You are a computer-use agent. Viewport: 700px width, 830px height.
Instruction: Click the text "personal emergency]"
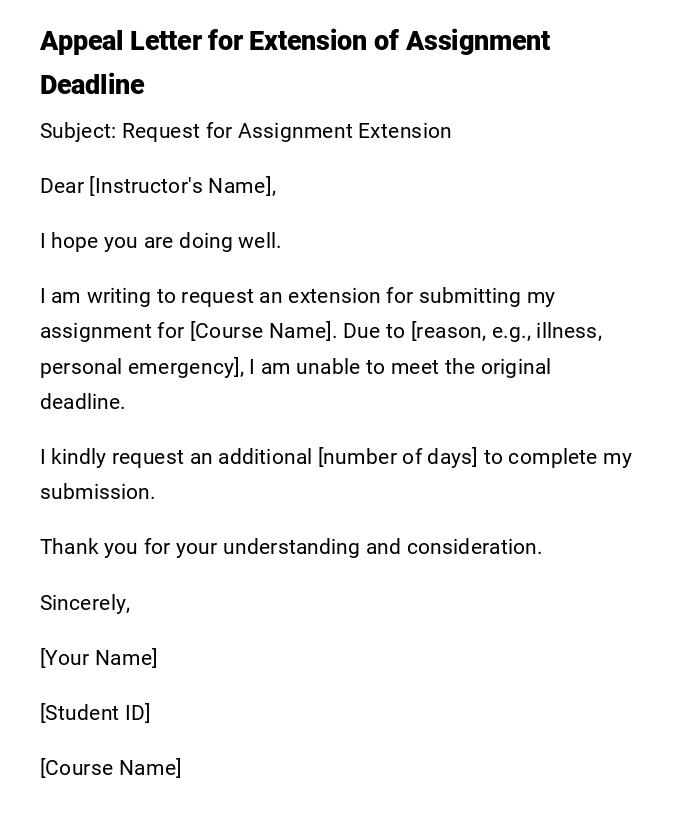click(141, 367)
